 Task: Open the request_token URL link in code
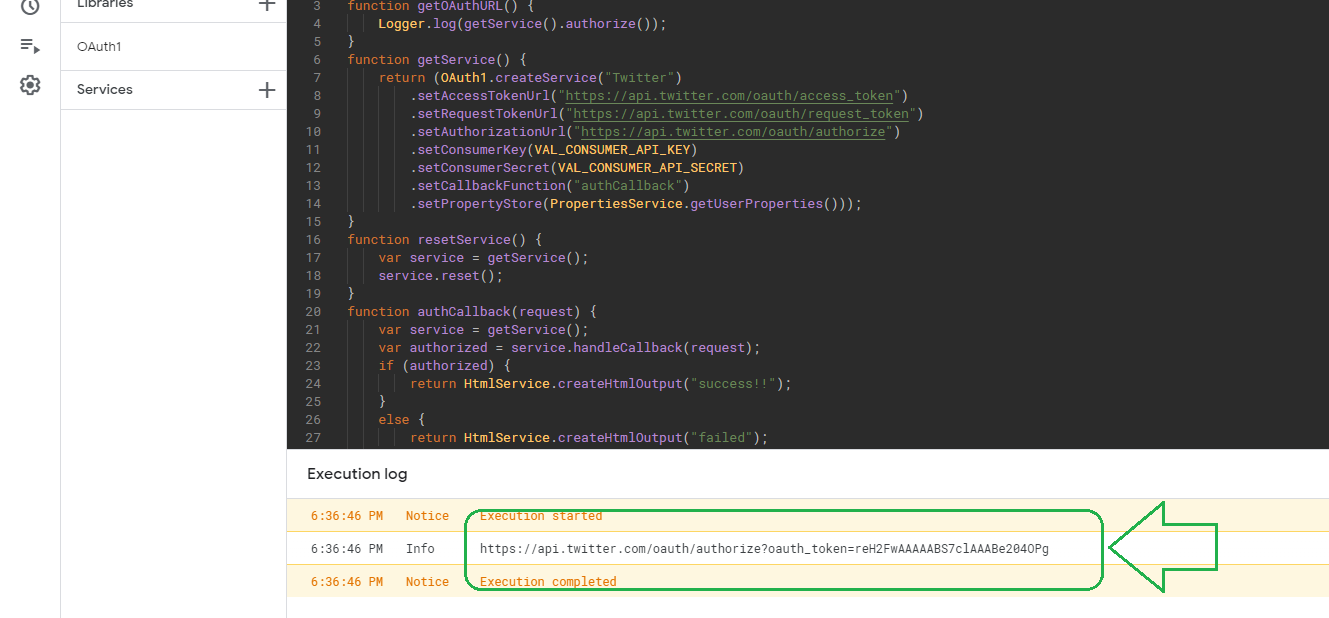tap(741, 114)
